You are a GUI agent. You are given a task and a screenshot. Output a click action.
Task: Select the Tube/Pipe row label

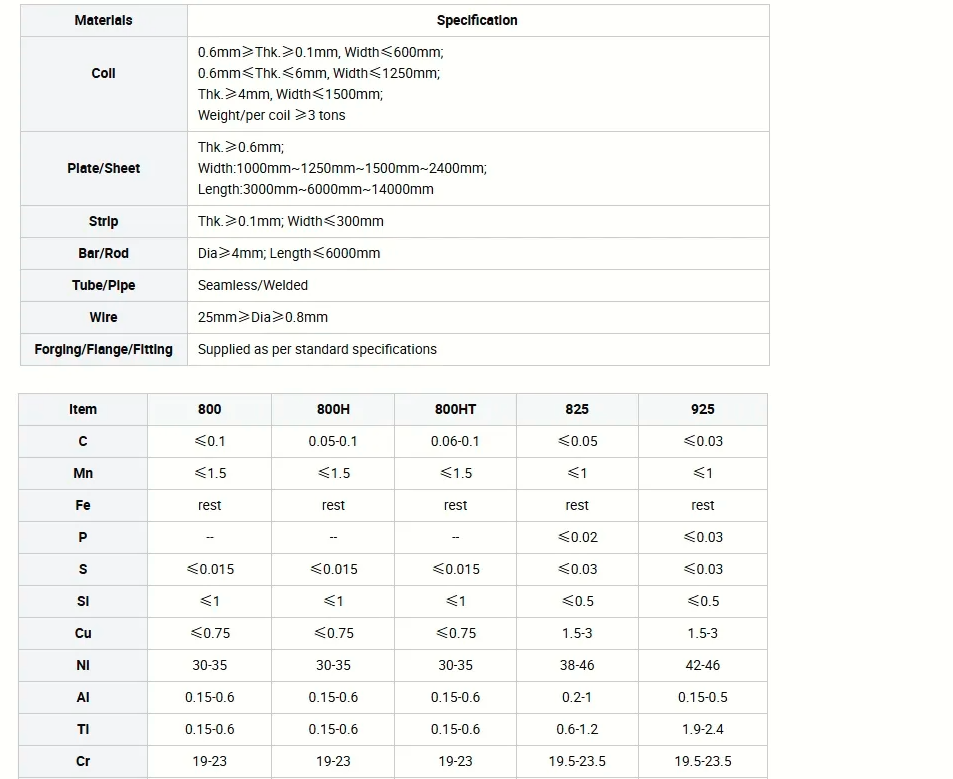click(103, 285)
